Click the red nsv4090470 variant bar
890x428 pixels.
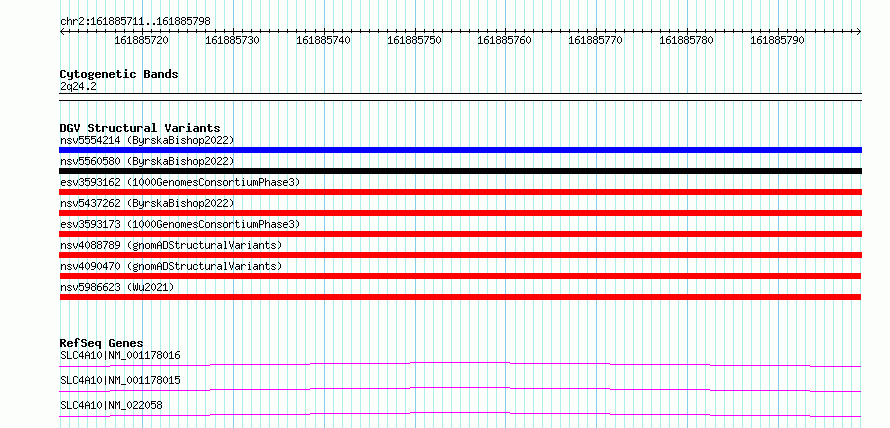click(460, 276)
